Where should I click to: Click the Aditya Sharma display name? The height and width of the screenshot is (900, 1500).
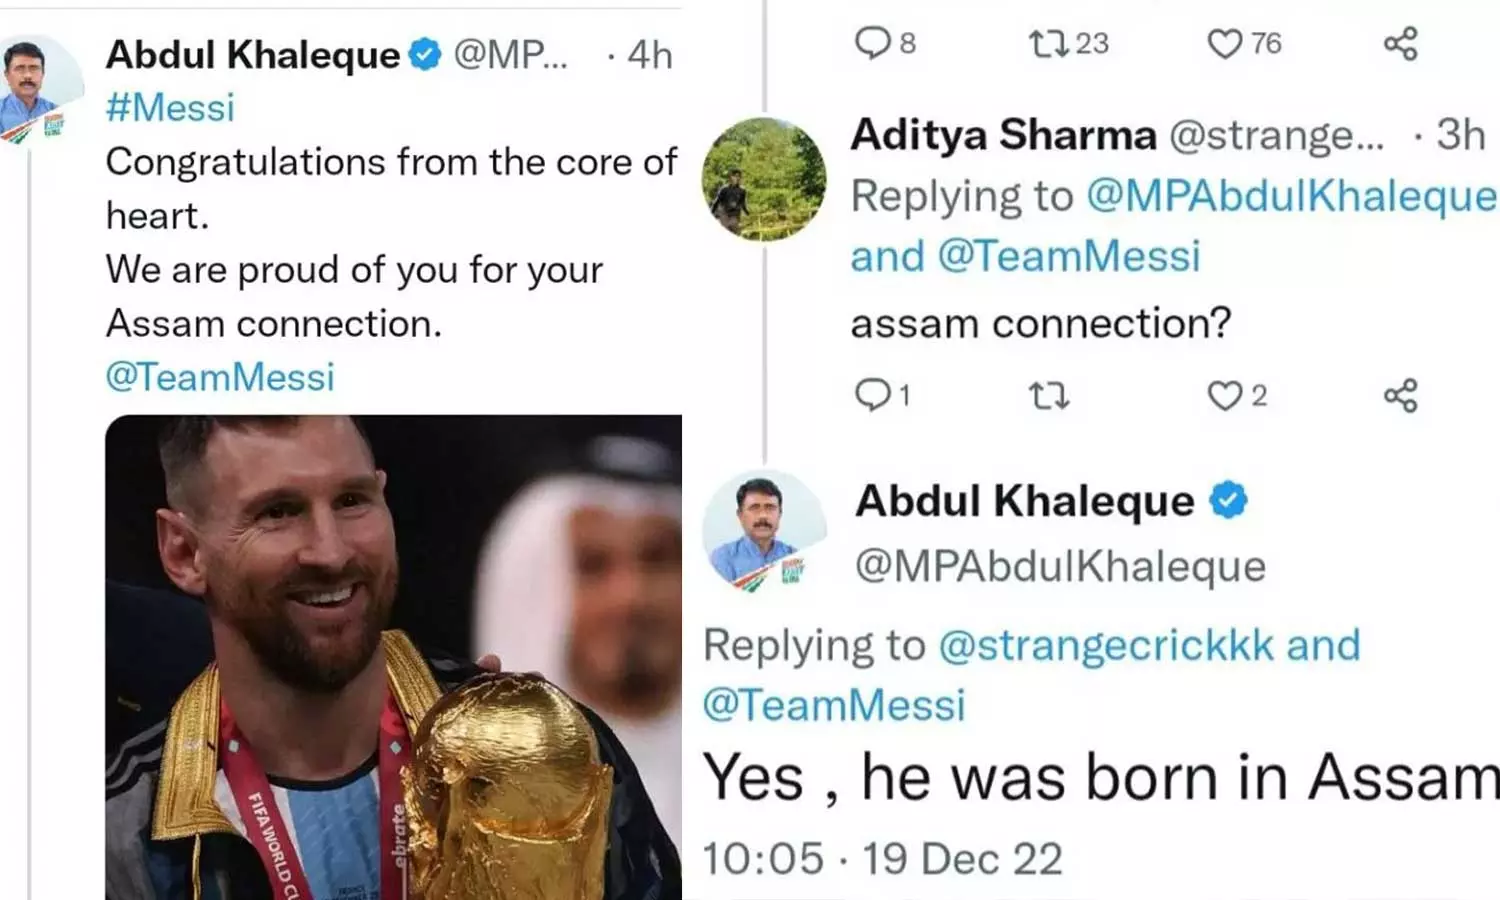click(x=1003, y=135)
